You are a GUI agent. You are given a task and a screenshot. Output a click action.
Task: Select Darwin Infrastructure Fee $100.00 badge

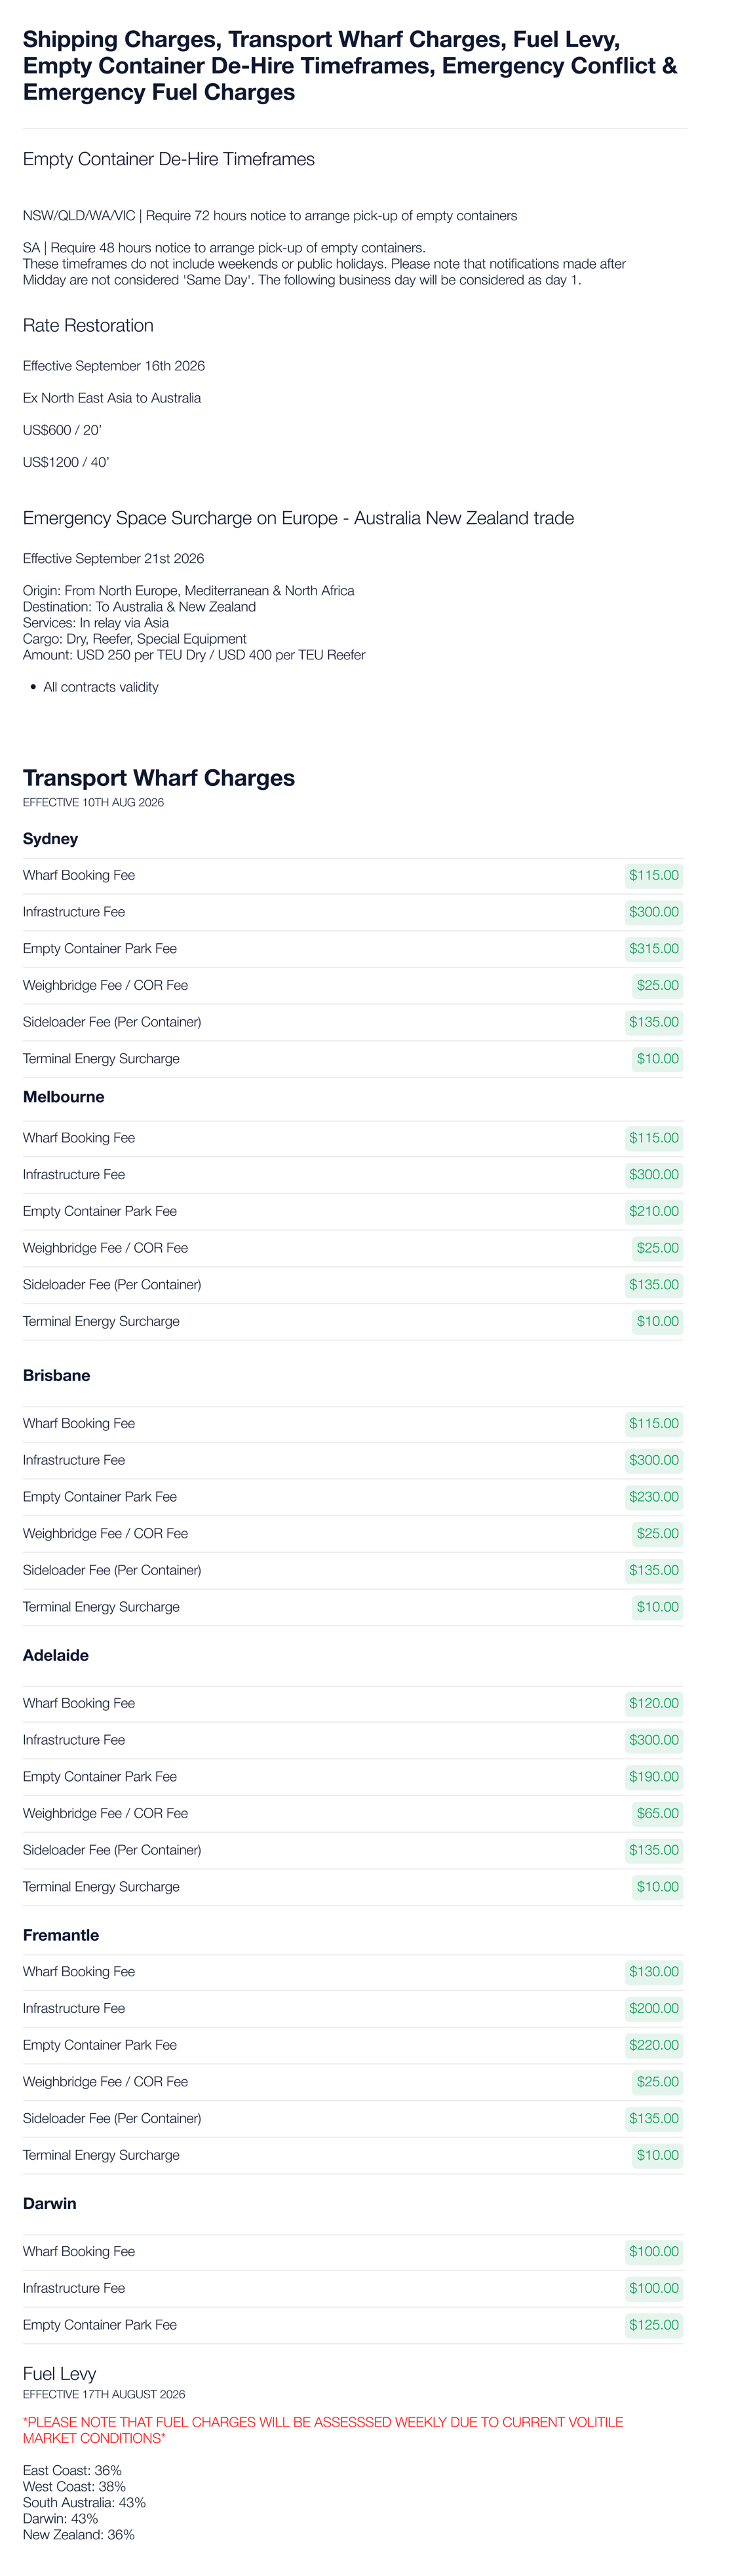(x=653, y=2288)
